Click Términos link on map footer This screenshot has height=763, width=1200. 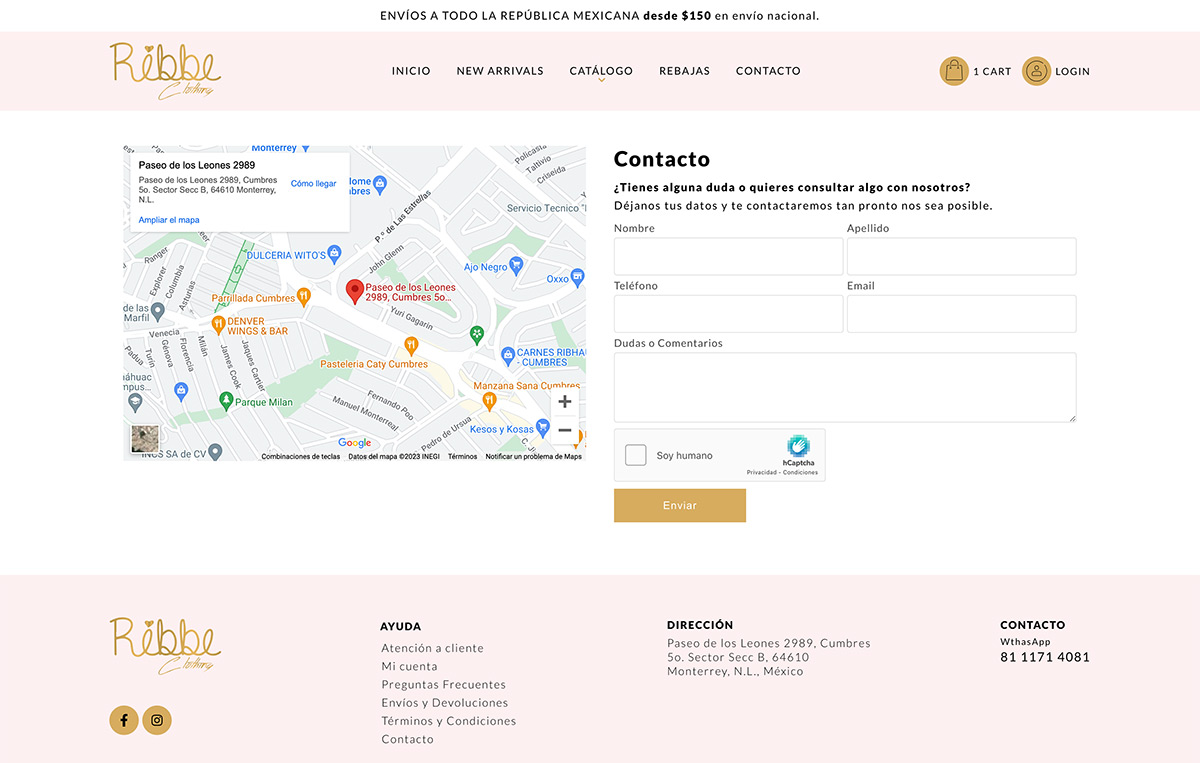pos(462,457)
